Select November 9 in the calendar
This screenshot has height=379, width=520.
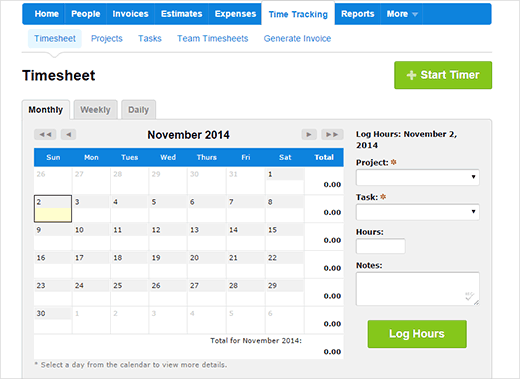pos(53,237)
